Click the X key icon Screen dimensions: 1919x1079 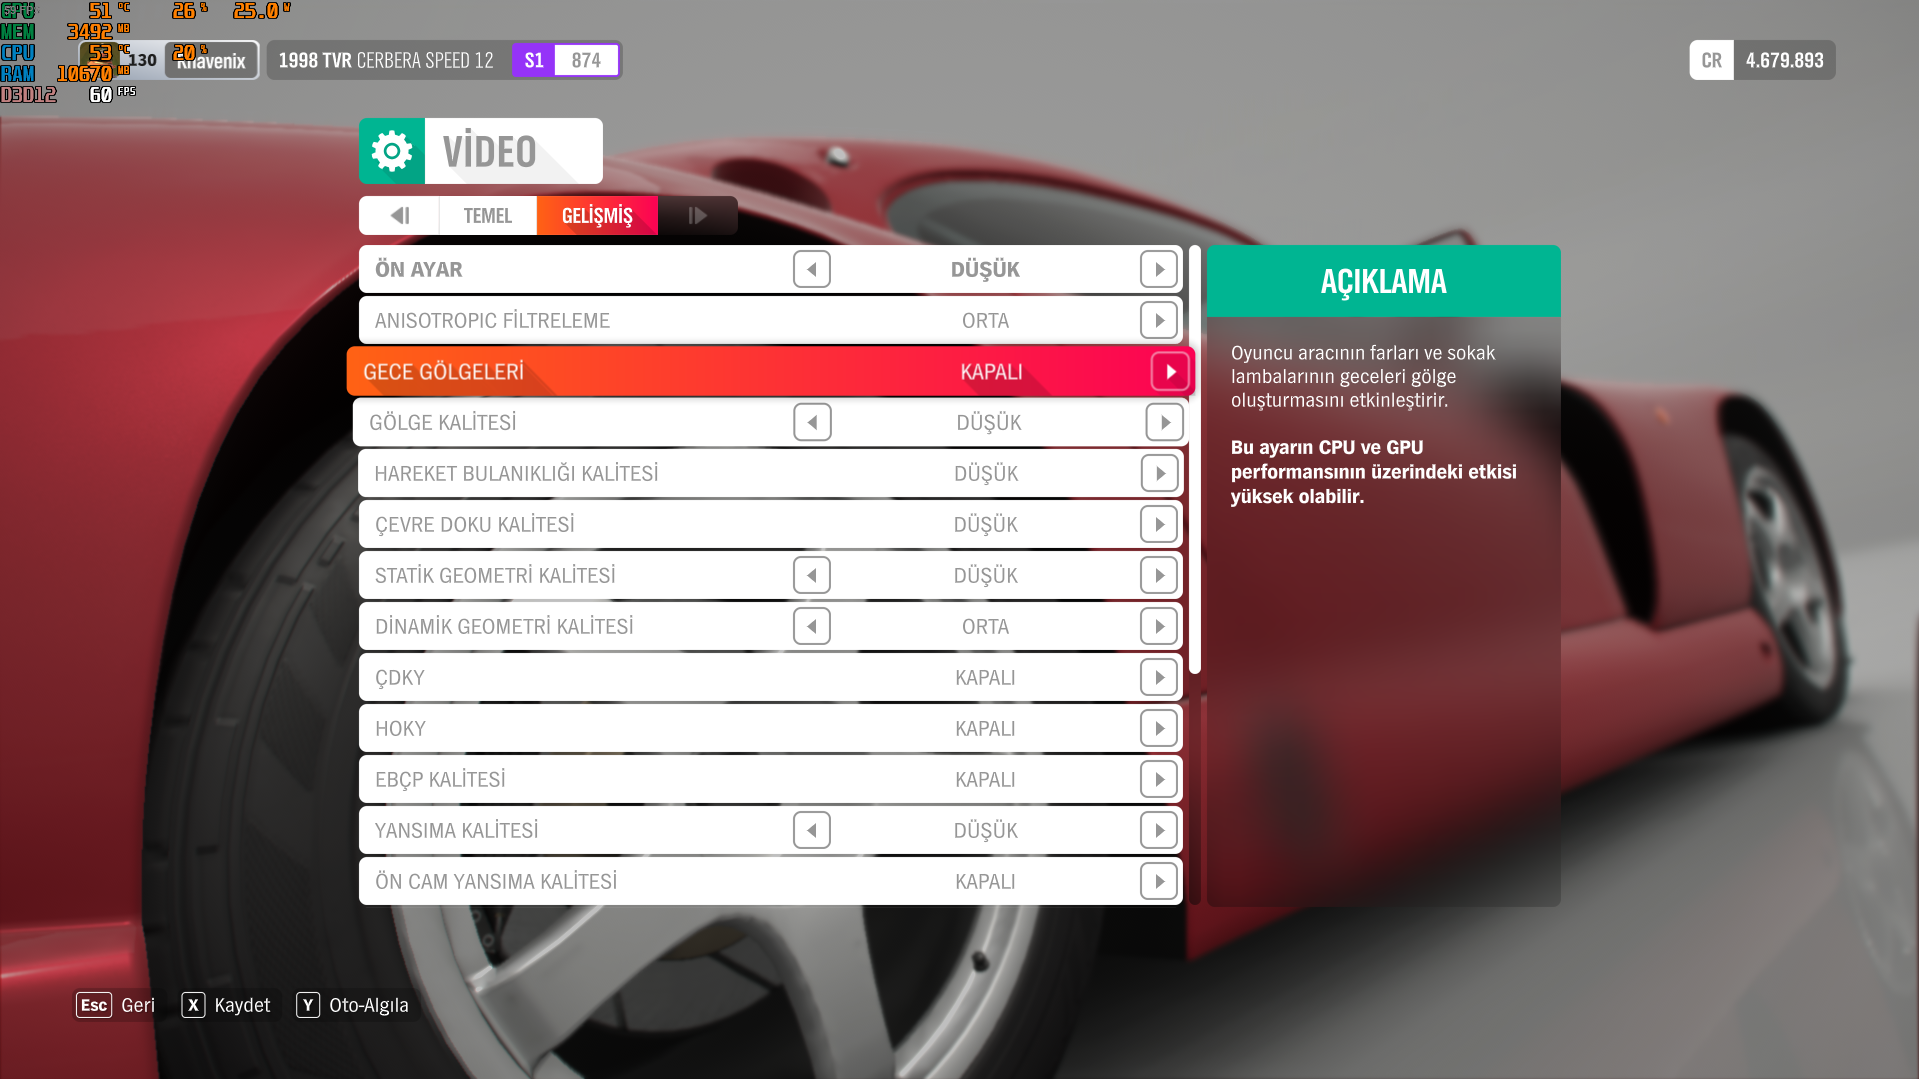pyautogui.click(x=193, y=1005)
